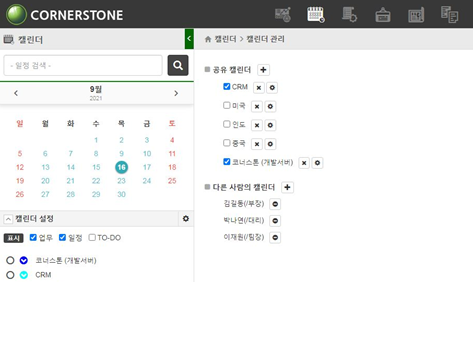
Task: Add a shared calendar with plus button
Action: 263,70
